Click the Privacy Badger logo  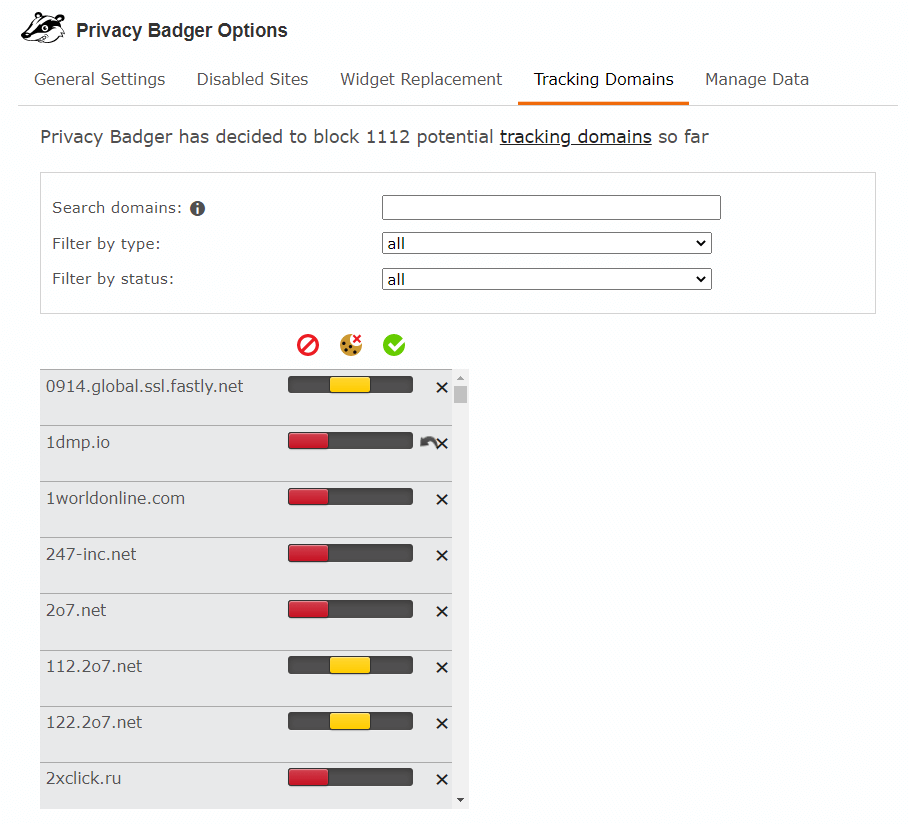42,27
